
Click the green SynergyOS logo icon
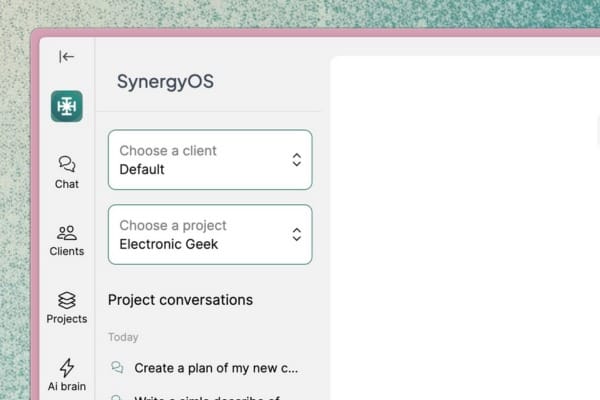(67, 106)
